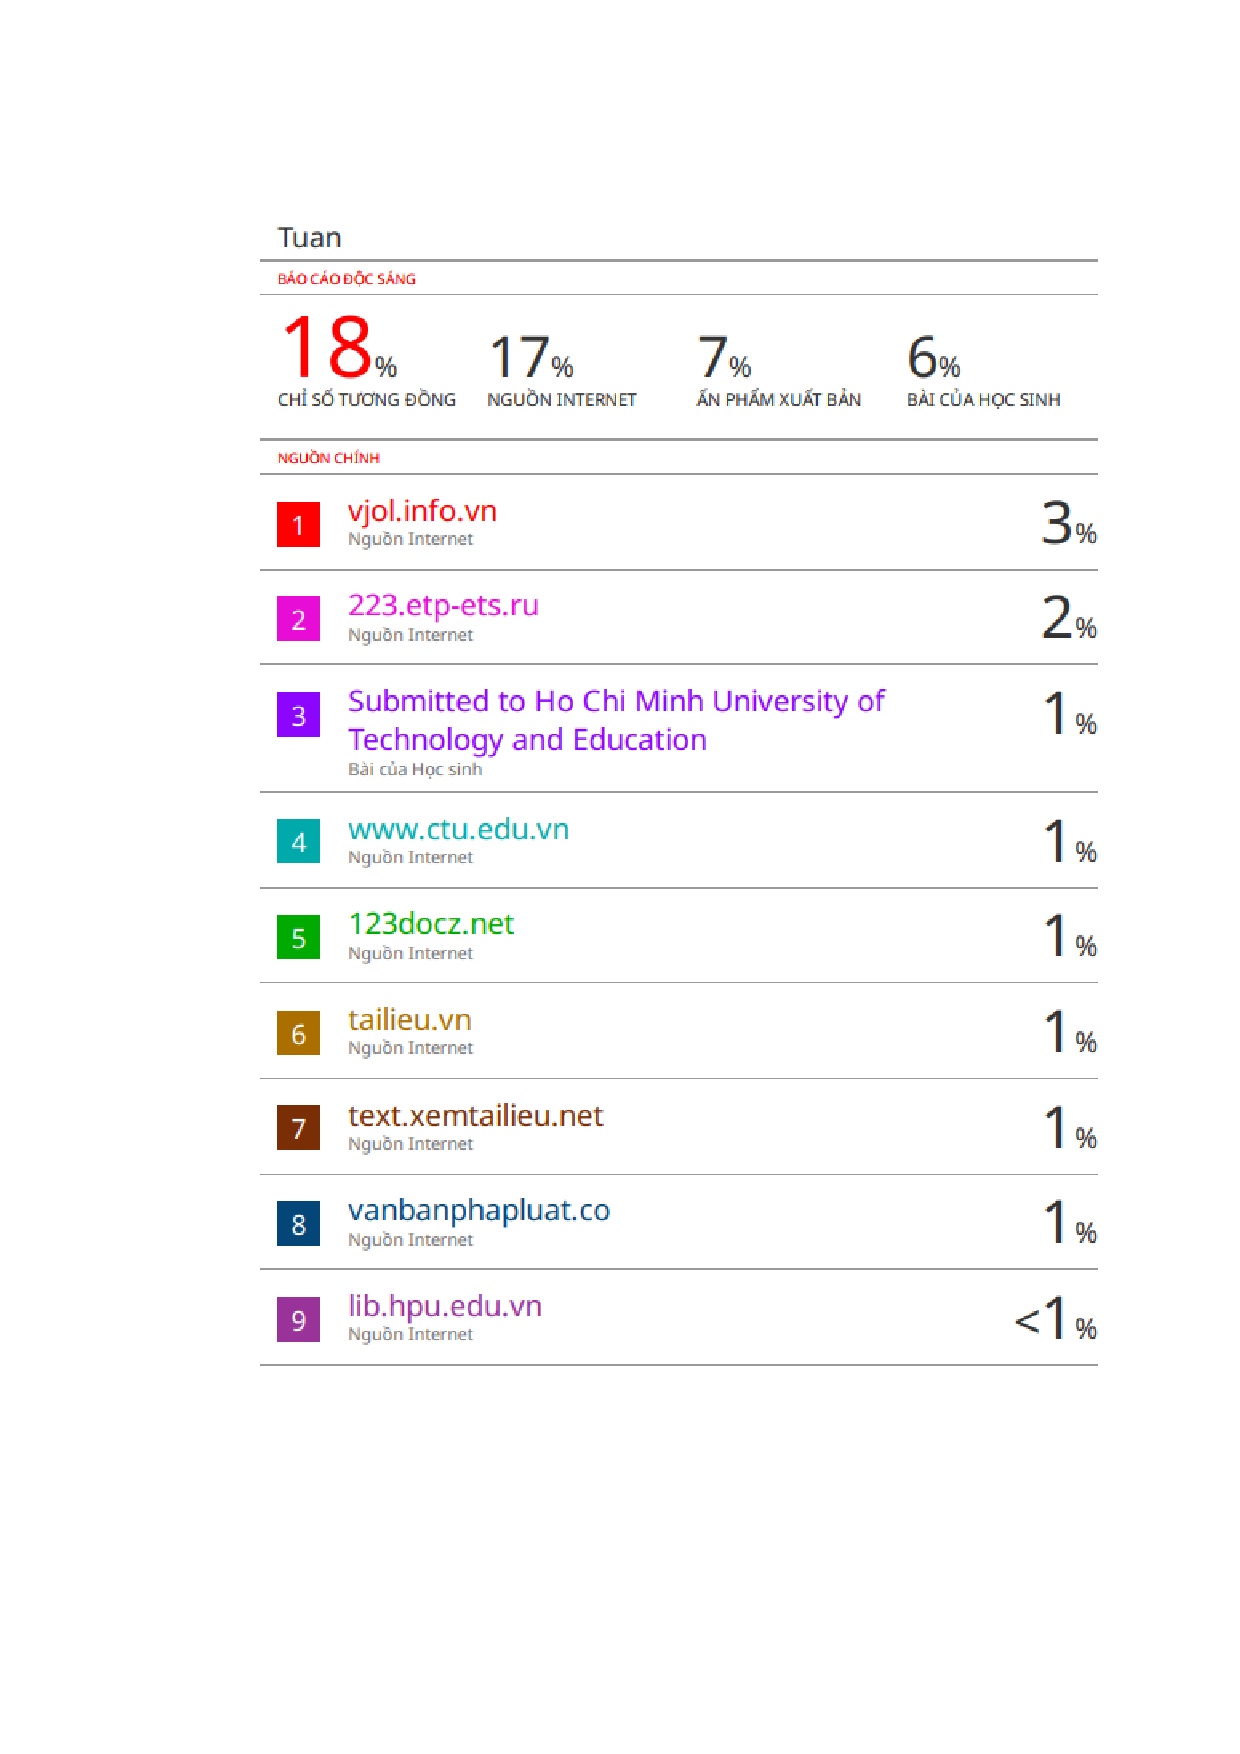Image resolution: width=1240 pixels, height=1754 pixels.
Task: Go to the tailieu.vn source
Action: click(x=409, y=1020)
